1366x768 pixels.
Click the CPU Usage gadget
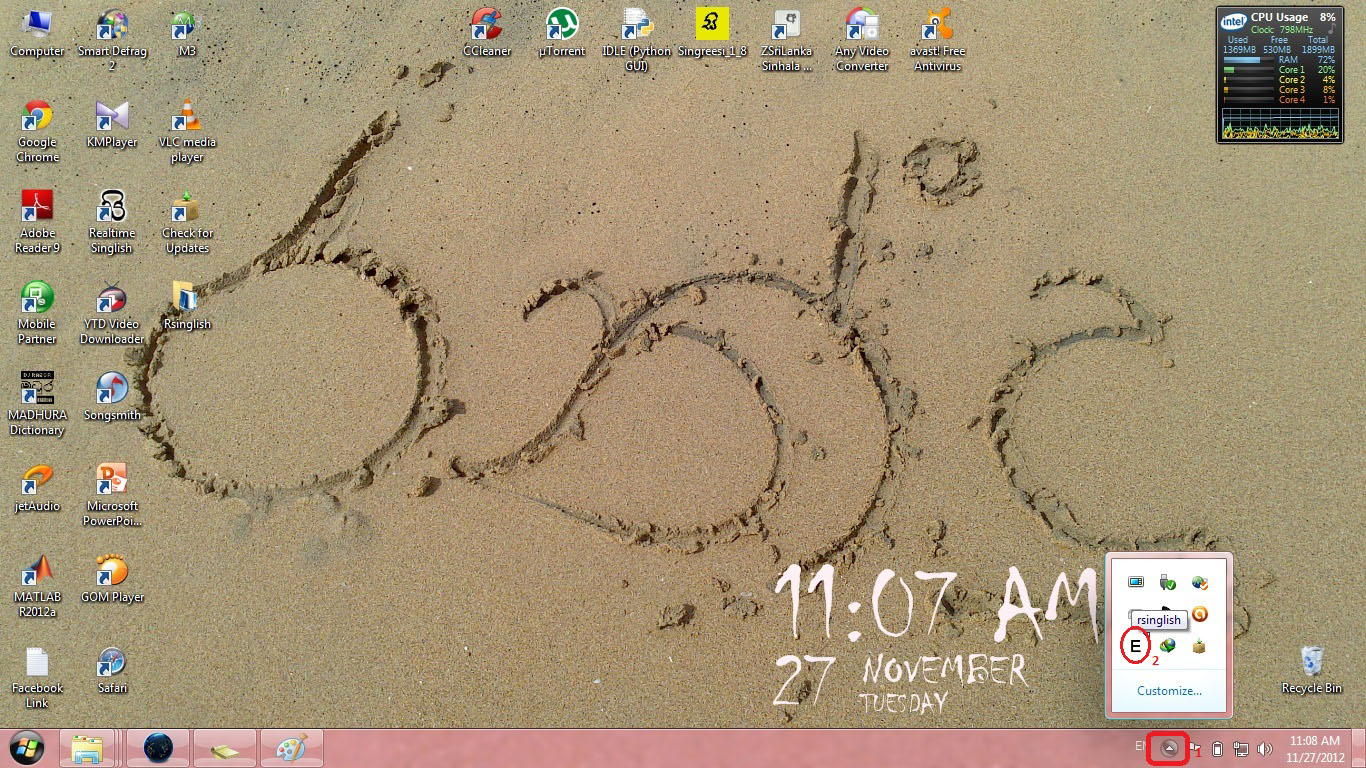point(1279,74)
